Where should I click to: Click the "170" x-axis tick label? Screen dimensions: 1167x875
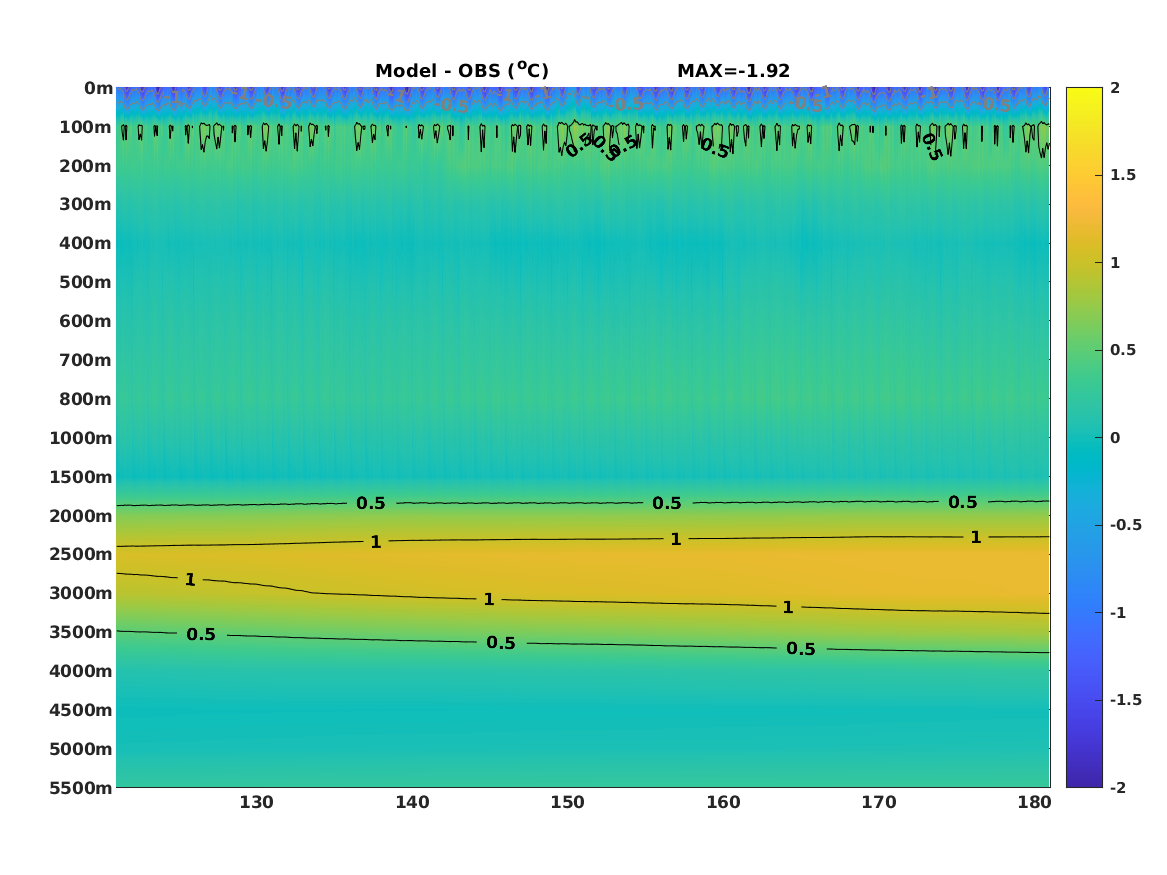(x=879, y=802)
